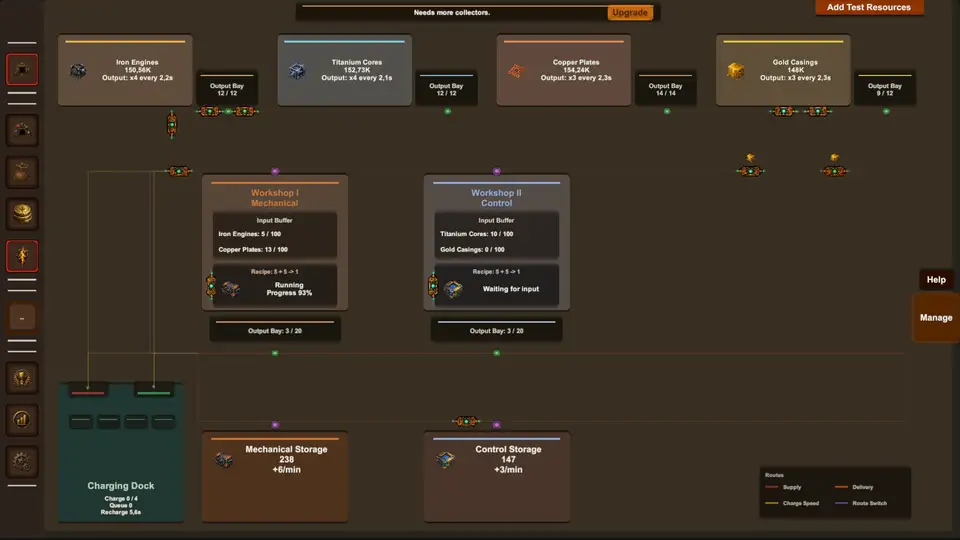Click the Charge Speed legend entry
This screenshot has width=960, height=540.
[x=792, y=503]
